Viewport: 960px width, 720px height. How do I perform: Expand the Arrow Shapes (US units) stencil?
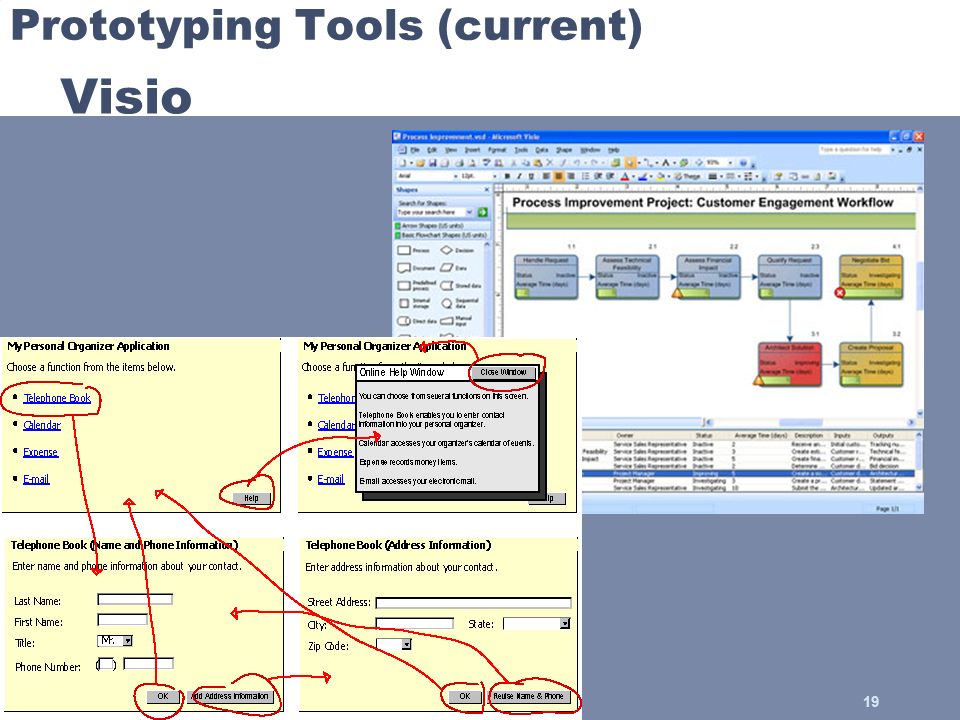(x=441, y=226)
